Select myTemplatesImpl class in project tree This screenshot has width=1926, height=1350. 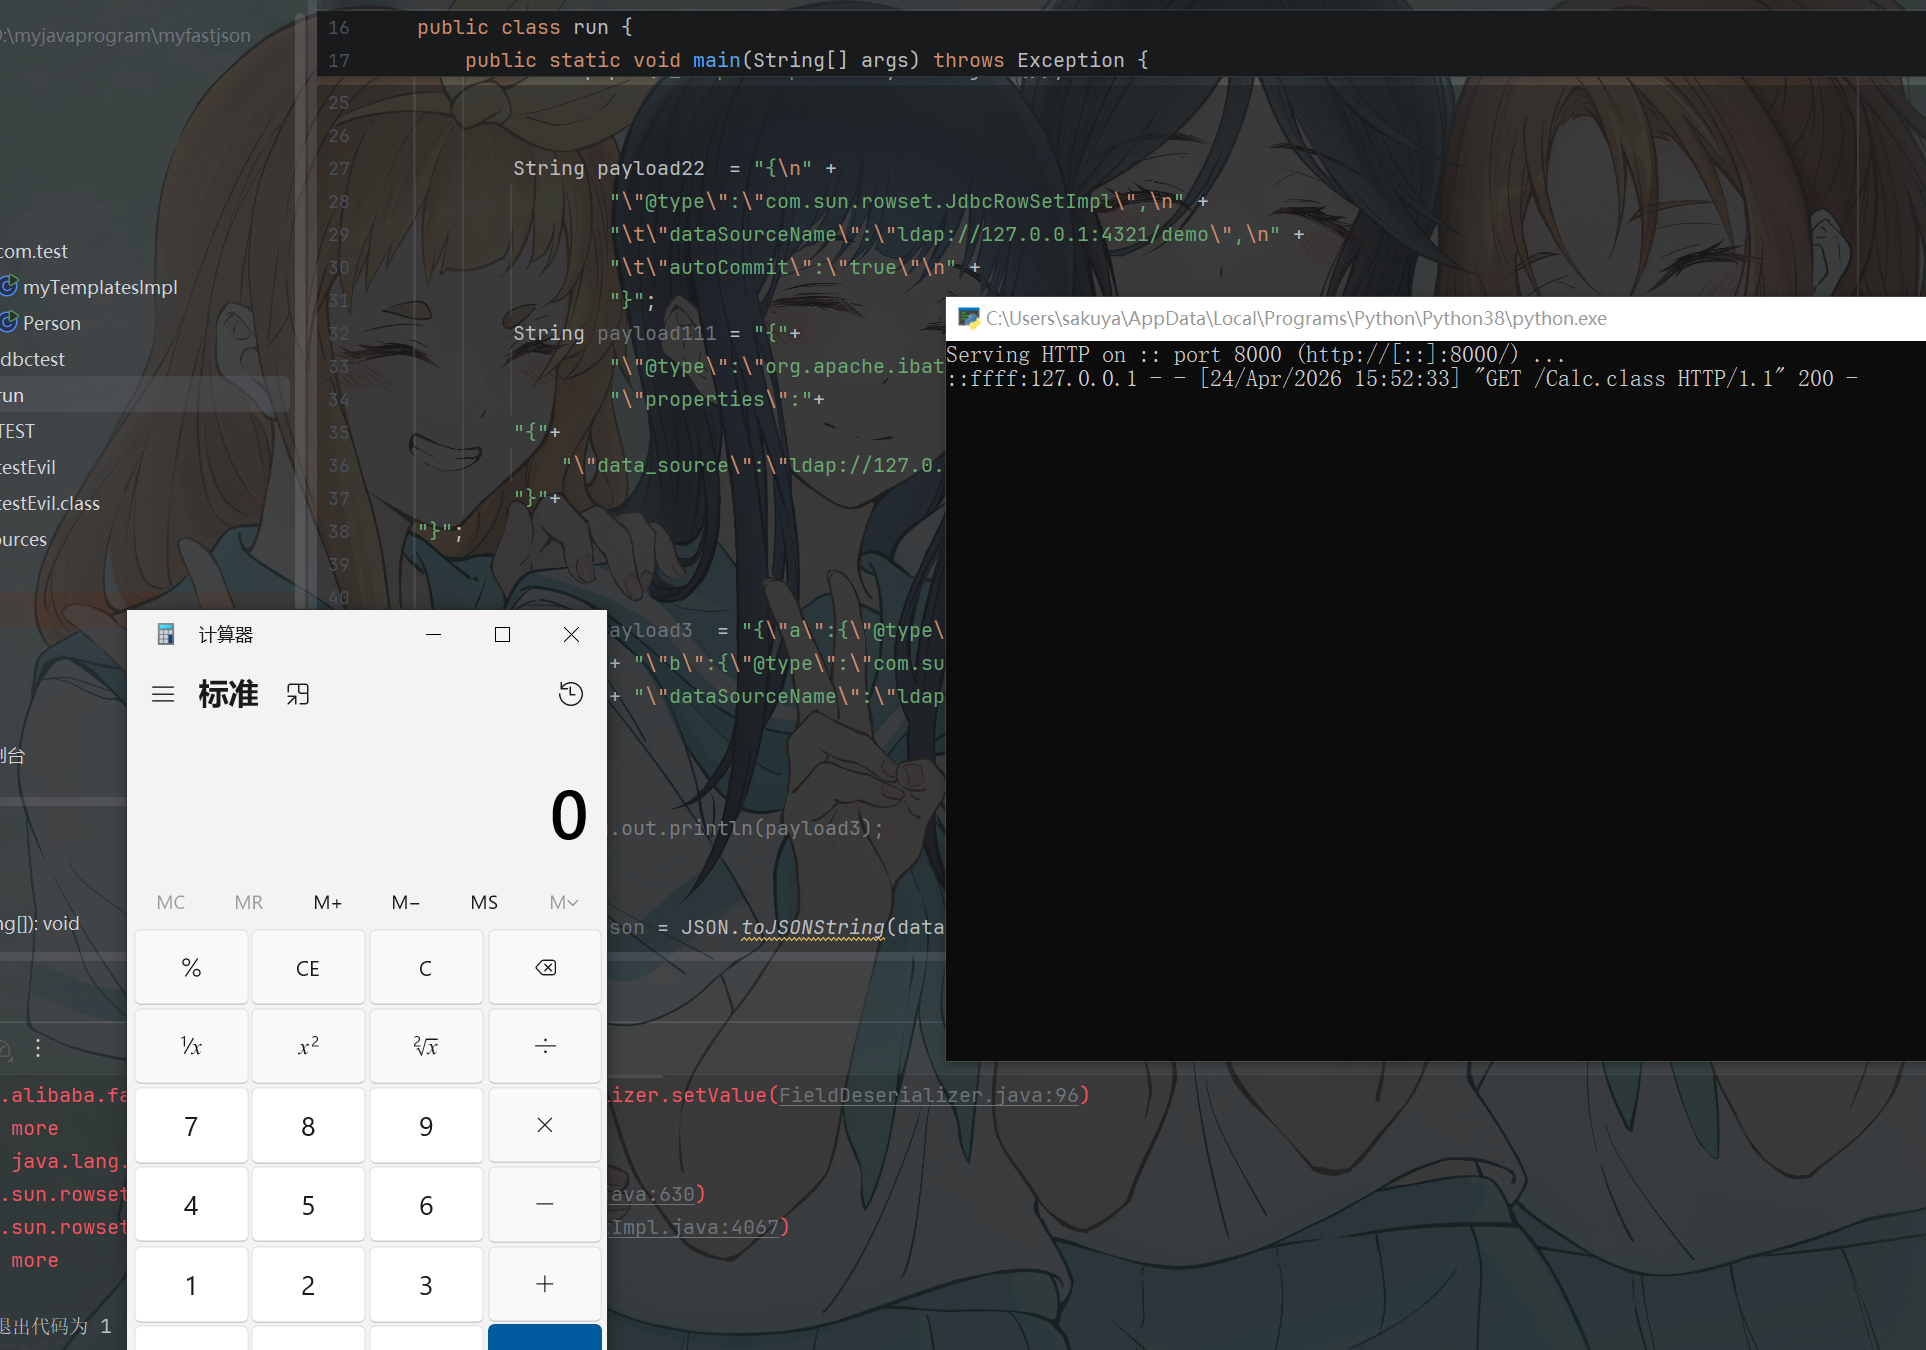(x=100, y=287)
